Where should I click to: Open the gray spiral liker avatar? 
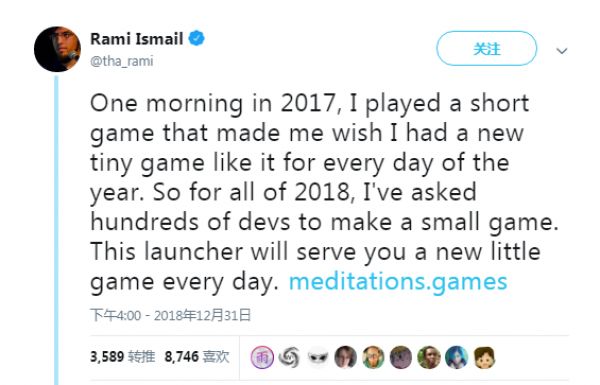289,357
